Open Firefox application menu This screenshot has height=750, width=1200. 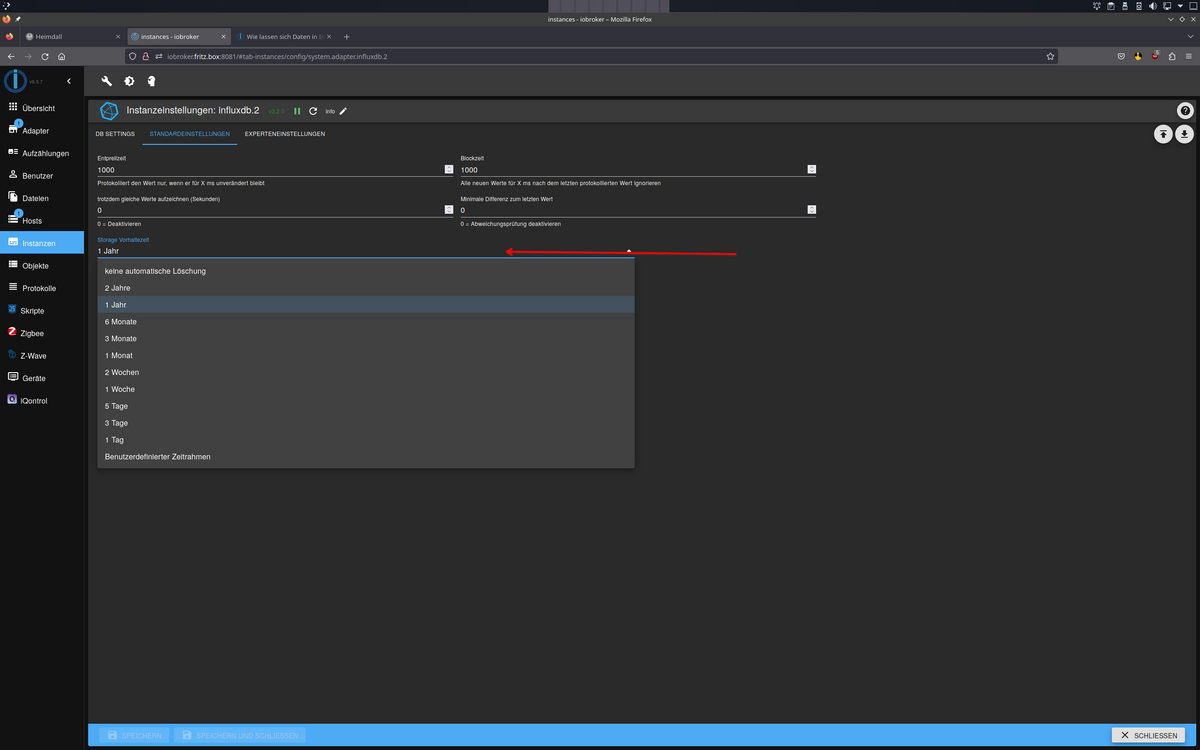point(1187,56)
